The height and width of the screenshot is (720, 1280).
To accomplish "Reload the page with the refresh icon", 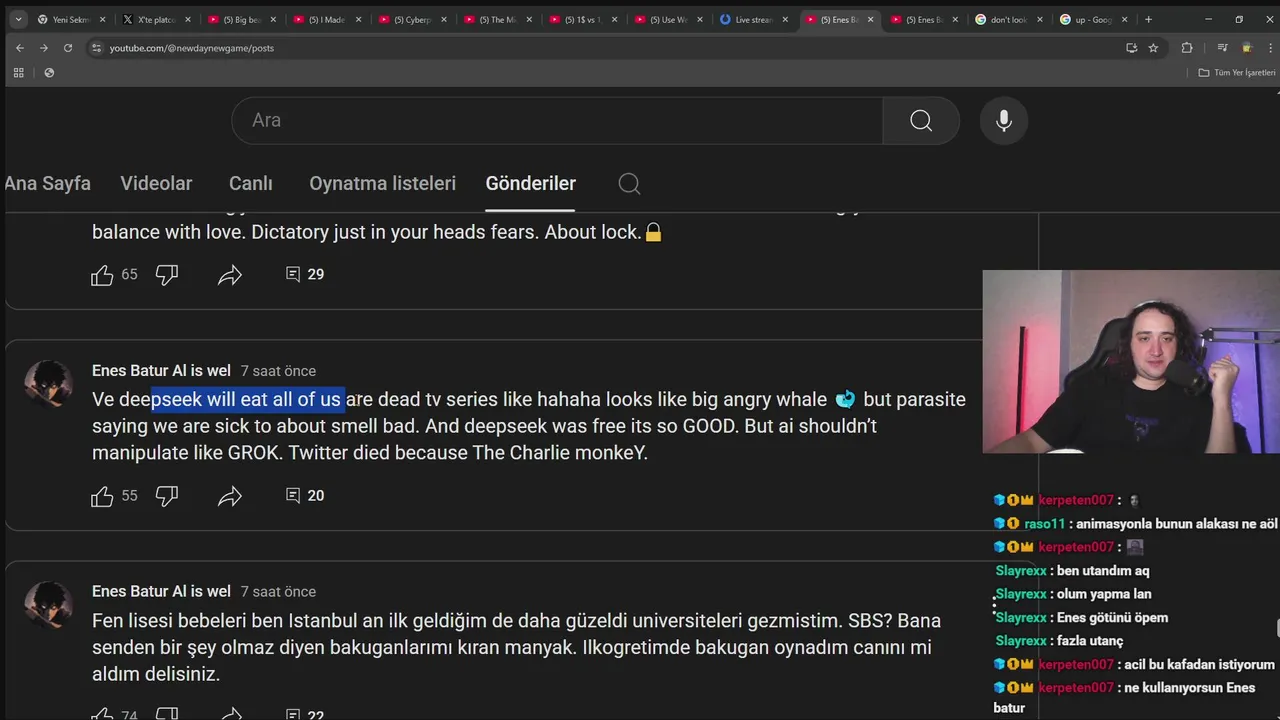I will point(68,48).
